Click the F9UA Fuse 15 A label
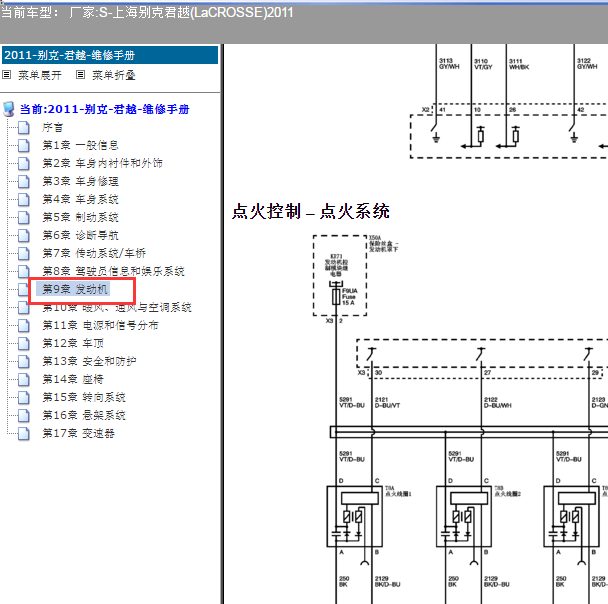608x604 pixels. [x=350, y=297]
